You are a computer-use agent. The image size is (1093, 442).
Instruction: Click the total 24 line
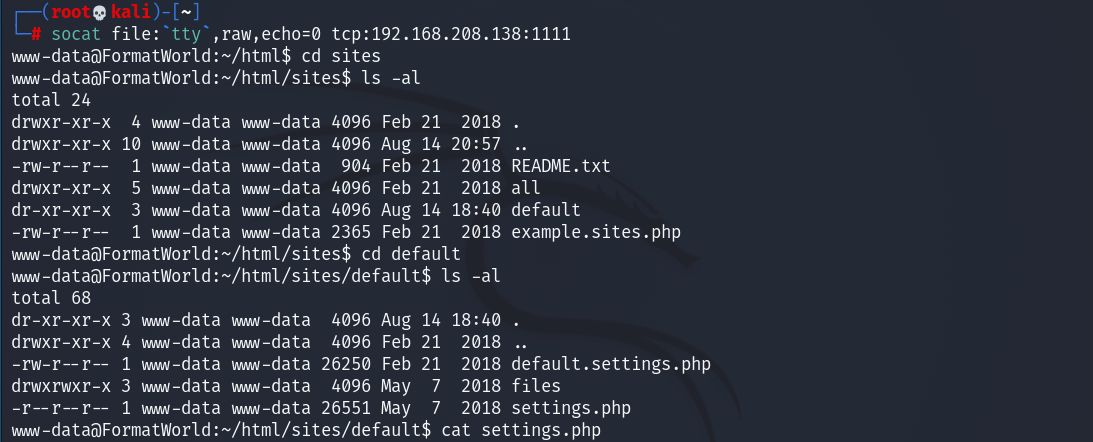[51, 100]
